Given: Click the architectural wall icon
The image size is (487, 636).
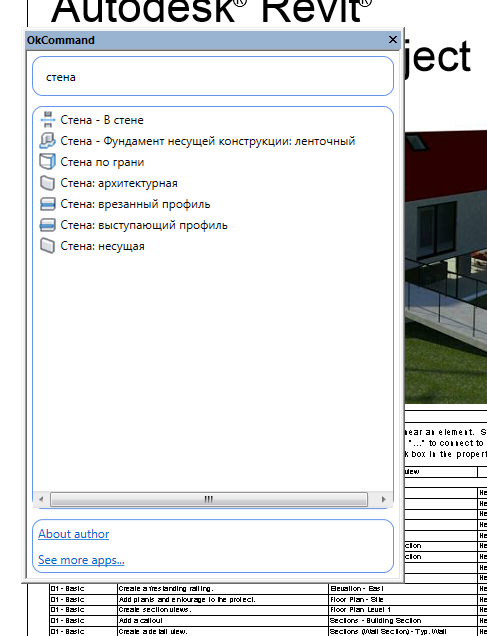Looking at the screenshot, I should click(47, 183).
